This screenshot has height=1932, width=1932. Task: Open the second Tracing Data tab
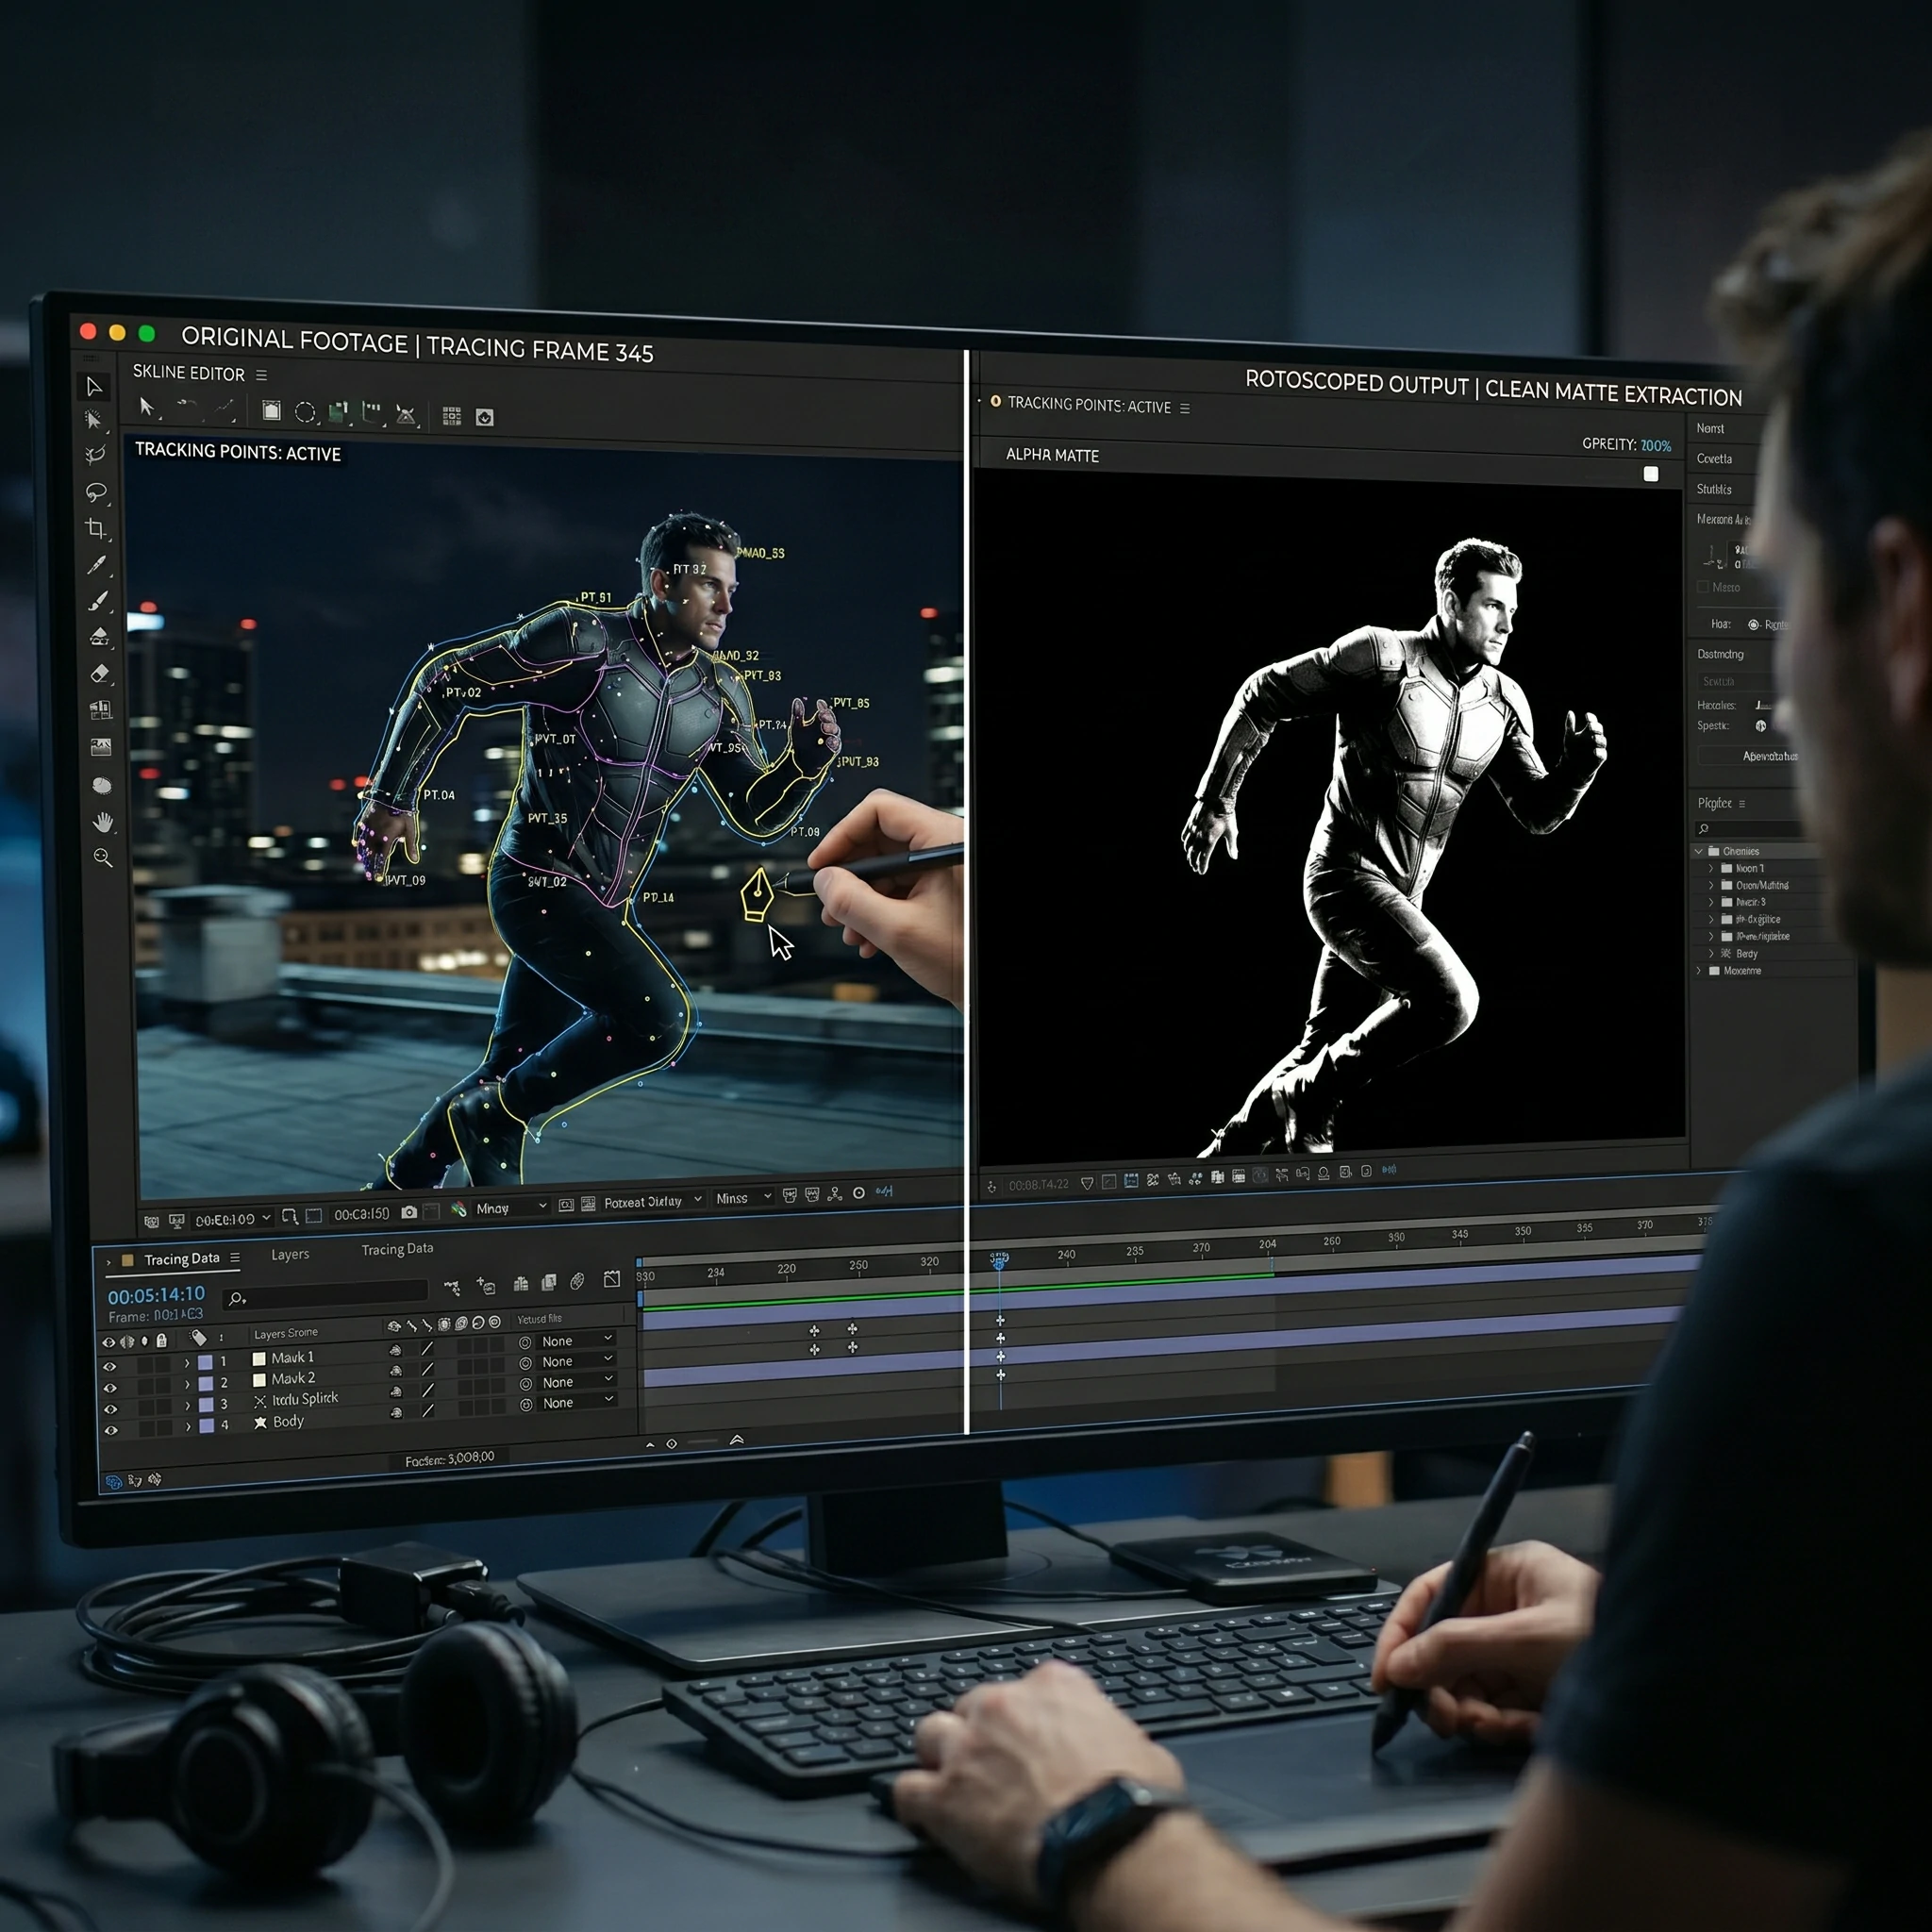397,1249
